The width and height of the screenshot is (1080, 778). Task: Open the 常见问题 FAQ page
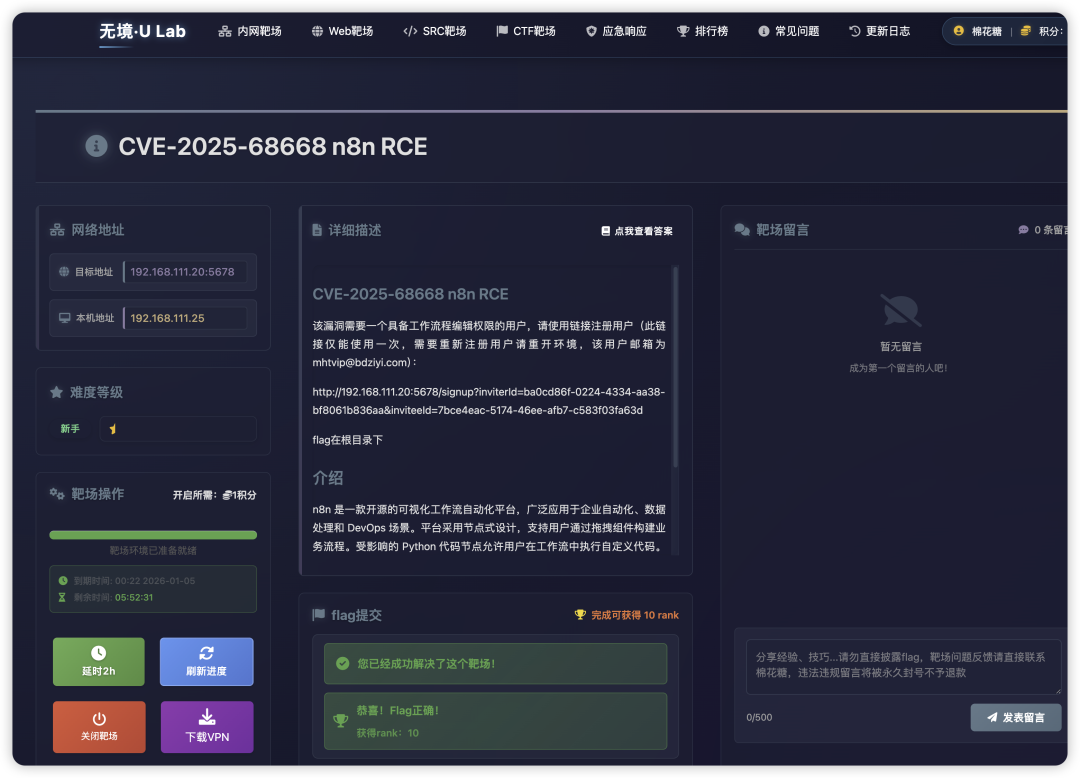(789, 31)
